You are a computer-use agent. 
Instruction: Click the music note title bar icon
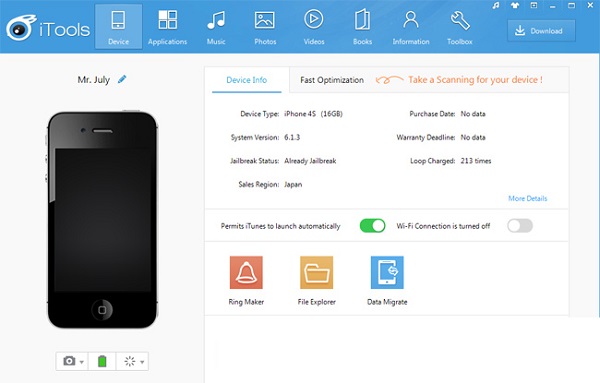click(496, 6)
